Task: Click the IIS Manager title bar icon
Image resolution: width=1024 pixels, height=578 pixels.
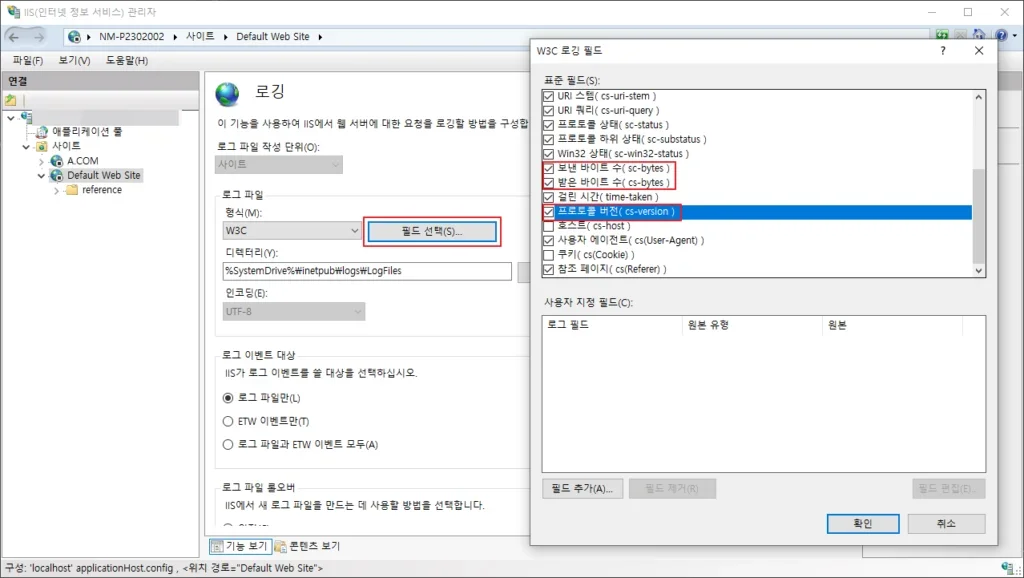Action: (13, 12)
